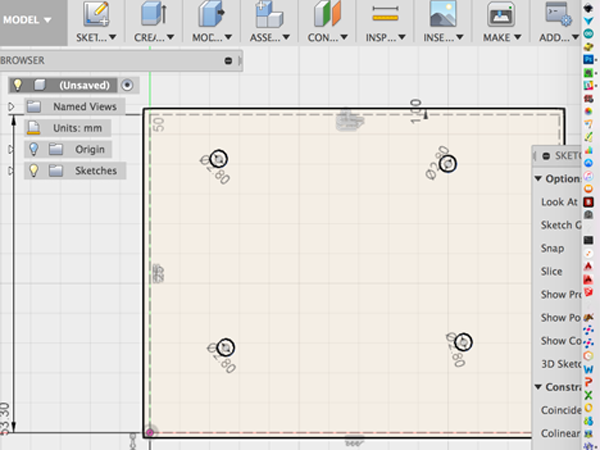Click the Construct offset plane icon
600x450 pixels.
(x=327, y=15)
